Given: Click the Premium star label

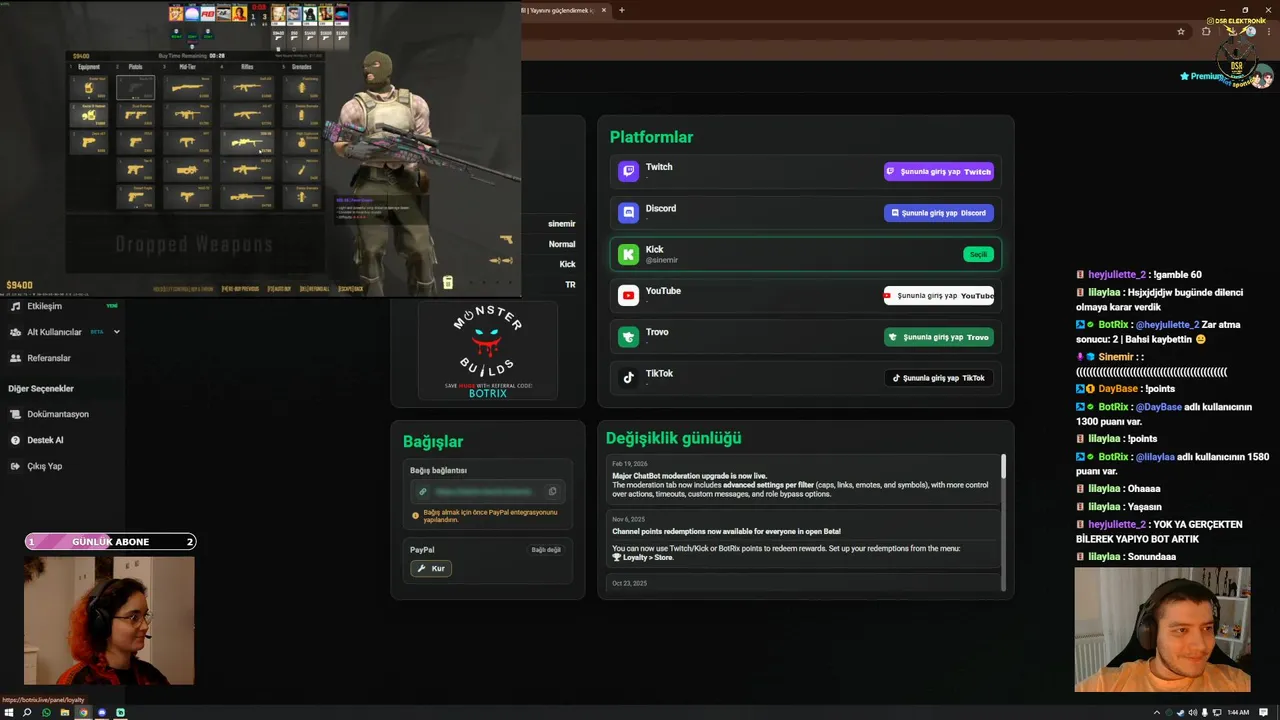Looking at the screenshot, I should tap(1201, 76).
